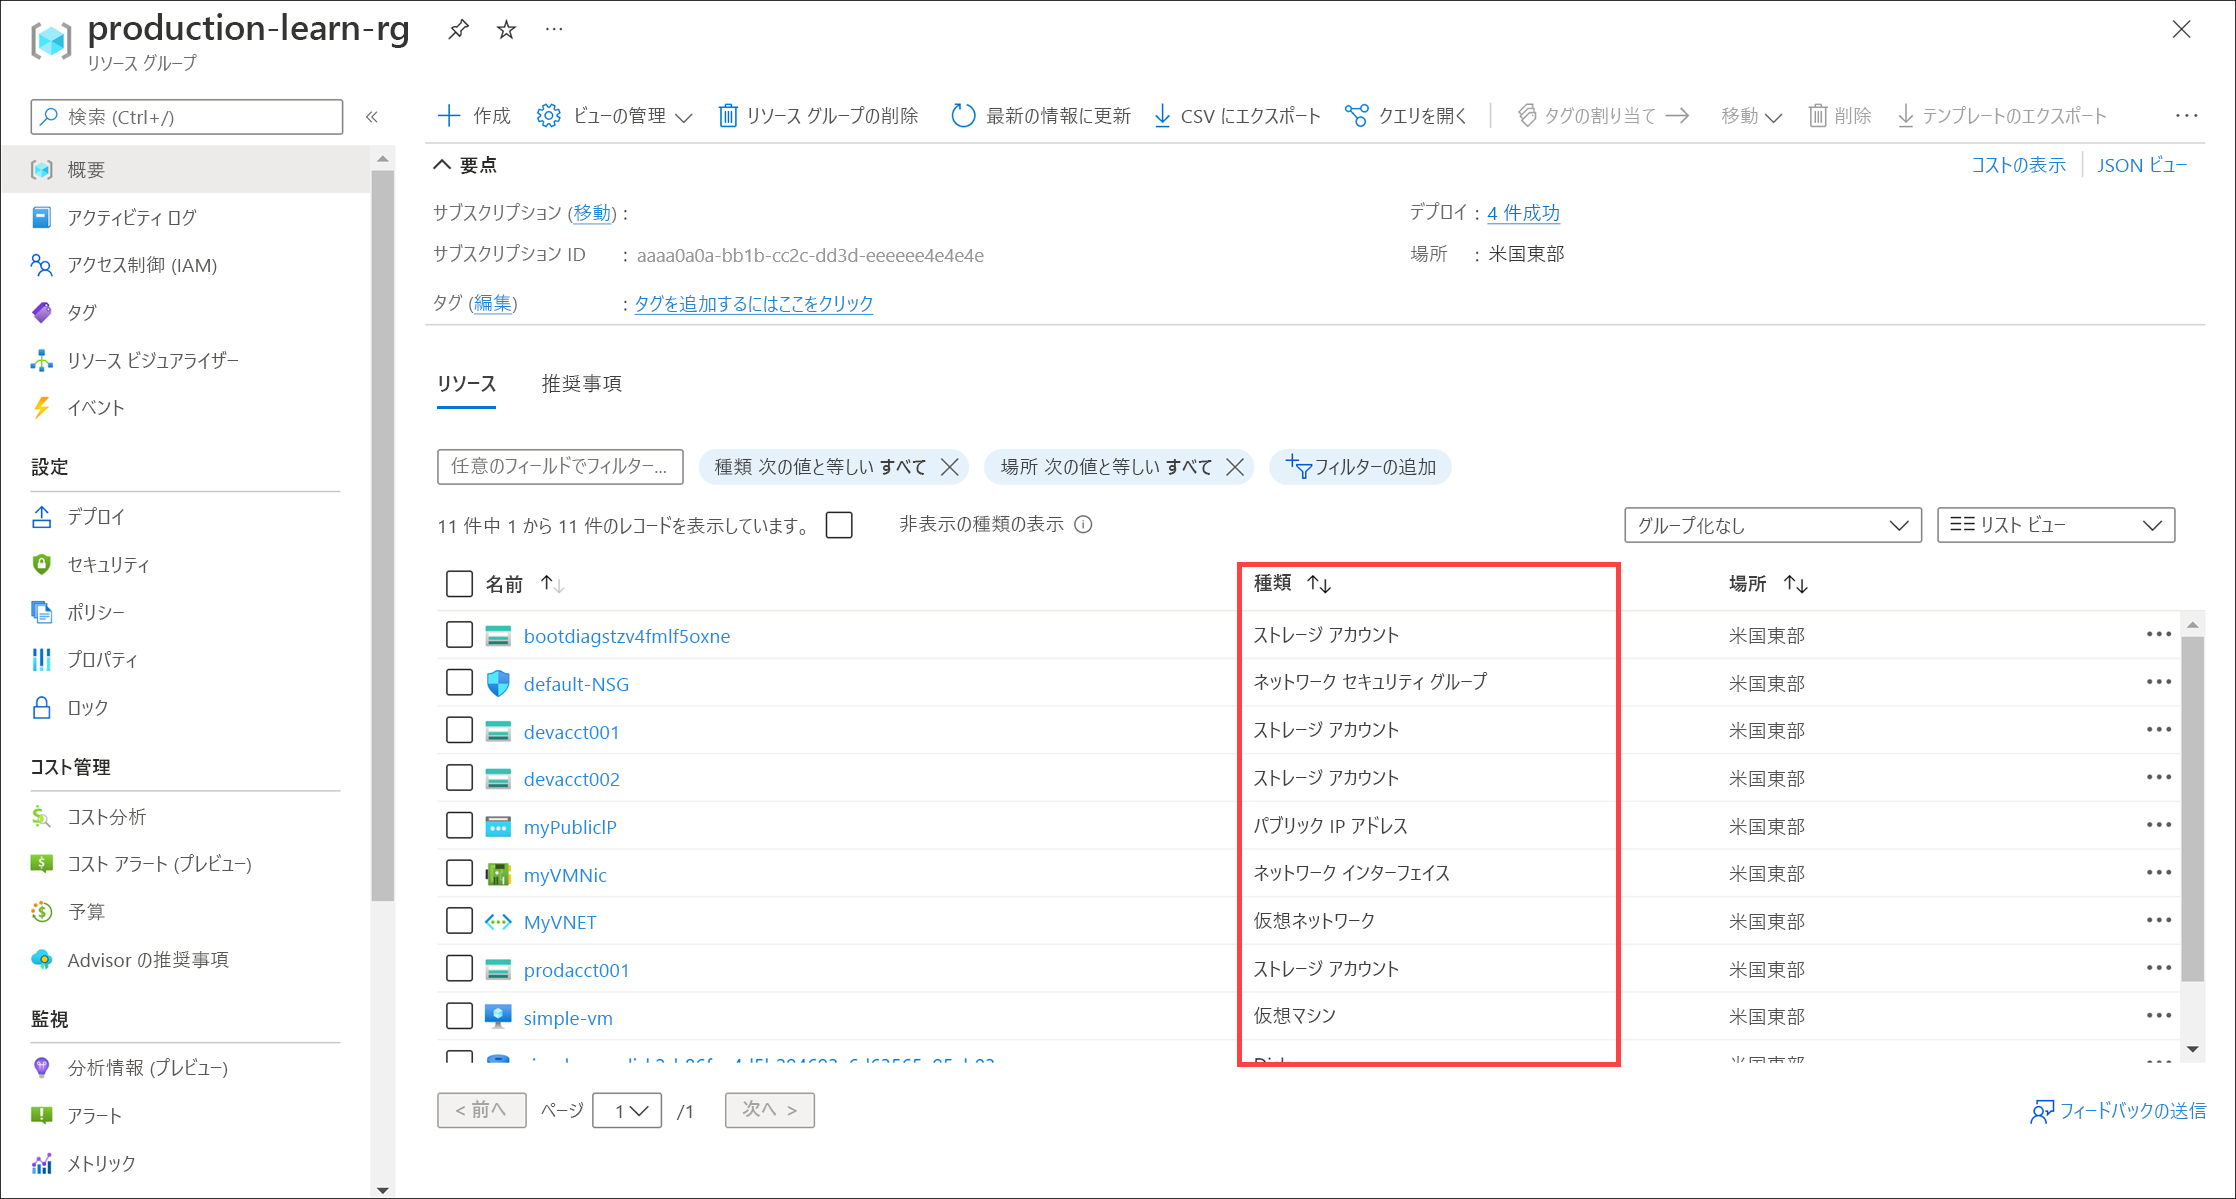Sort by the 名前 column

coord(525,584)
